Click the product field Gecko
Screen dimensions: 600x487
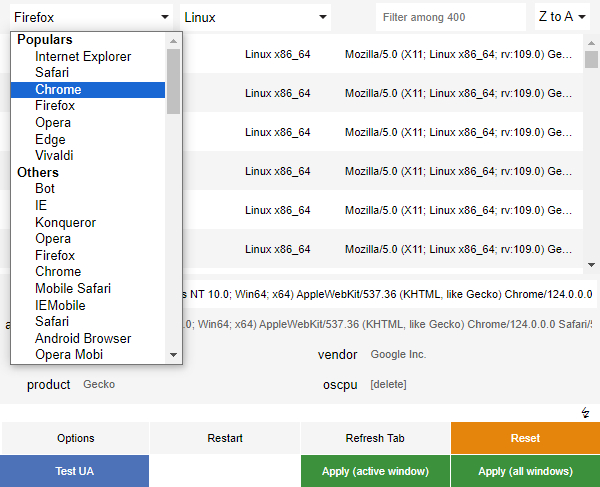99,384
